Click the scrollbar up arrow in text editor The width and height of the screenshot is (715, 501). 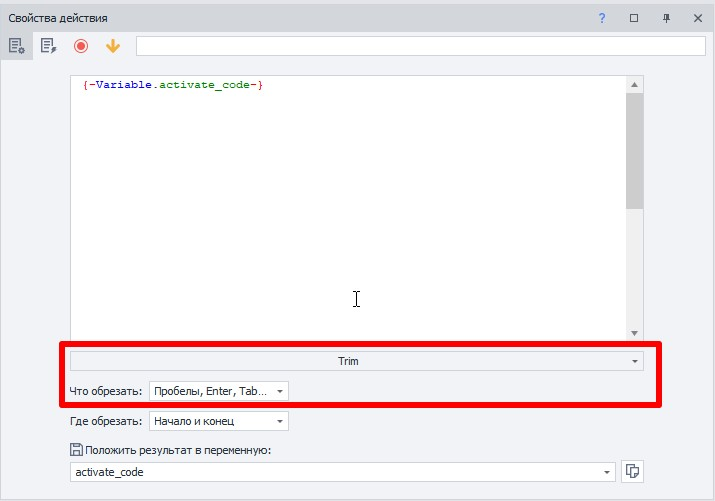pyautogui.click(x=634, y=85)
